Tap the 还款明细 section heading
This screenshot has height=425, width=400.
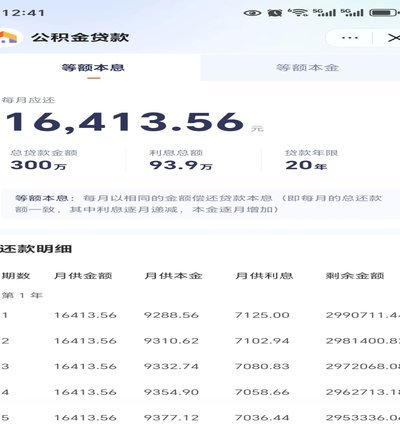[x=36, y=249]
